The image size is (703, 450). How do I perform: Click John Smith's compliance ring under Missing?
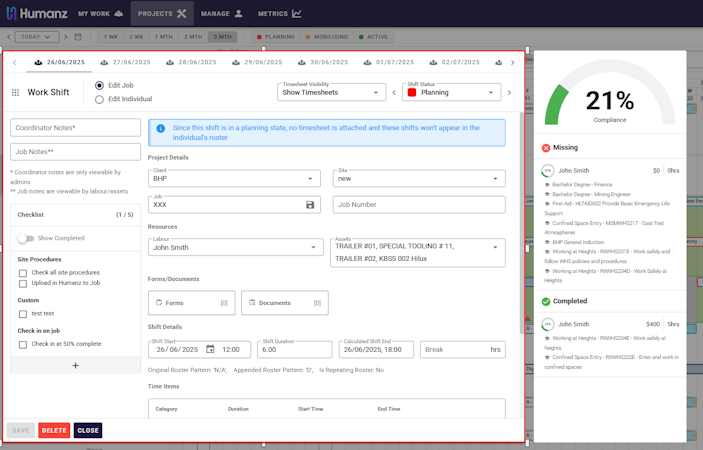(x=547, y=171)
